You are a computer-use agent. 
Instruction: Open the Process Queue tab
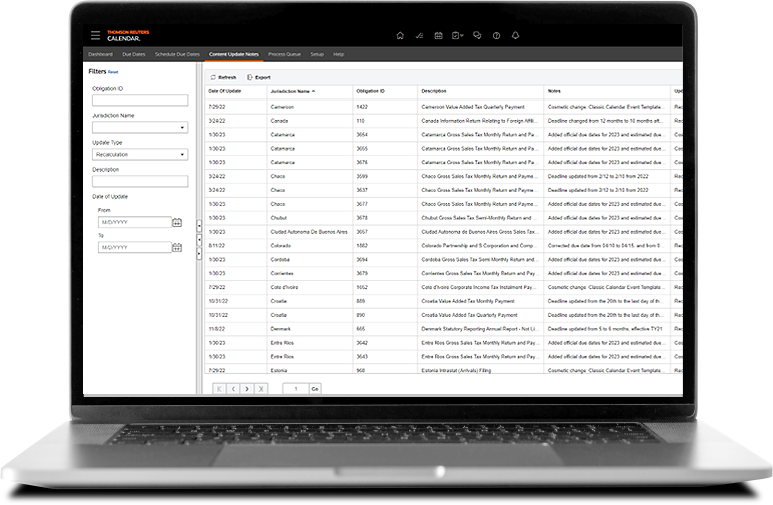(x=285, y=54)
